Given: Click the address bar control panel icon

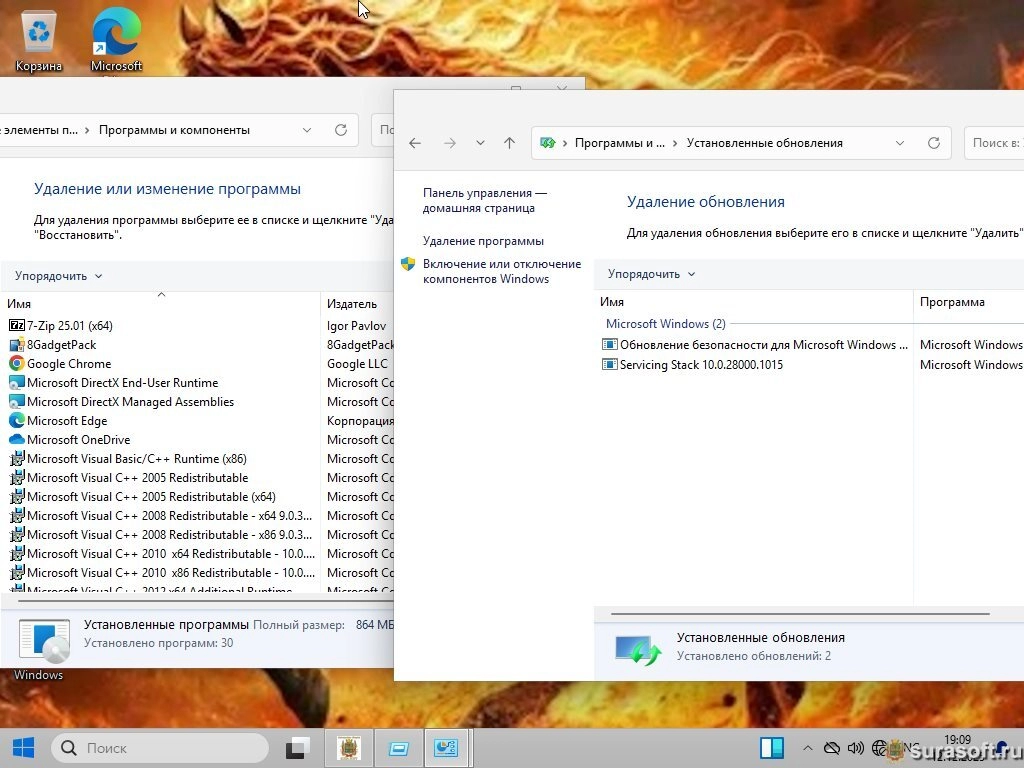Looking at the screenshot, I should [x=548, y=143].
